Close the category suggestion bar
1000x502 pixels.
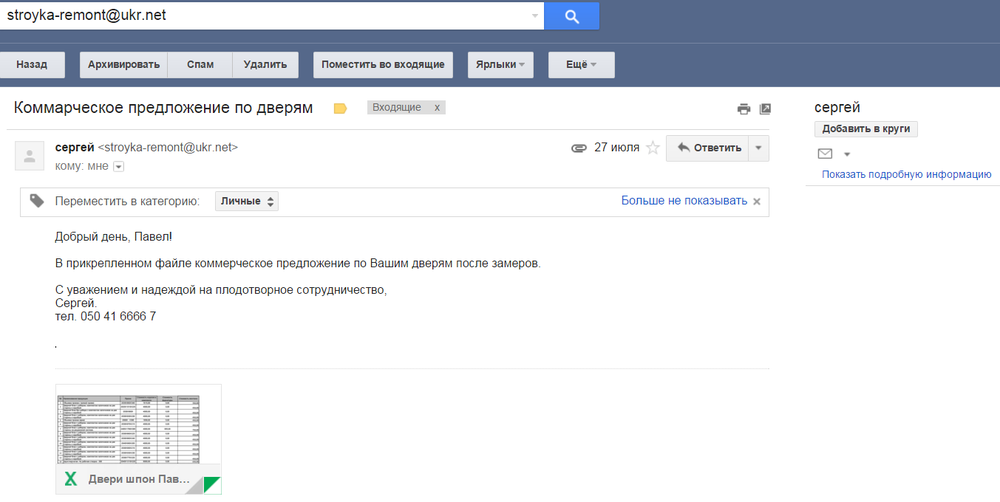pos(756,202)
